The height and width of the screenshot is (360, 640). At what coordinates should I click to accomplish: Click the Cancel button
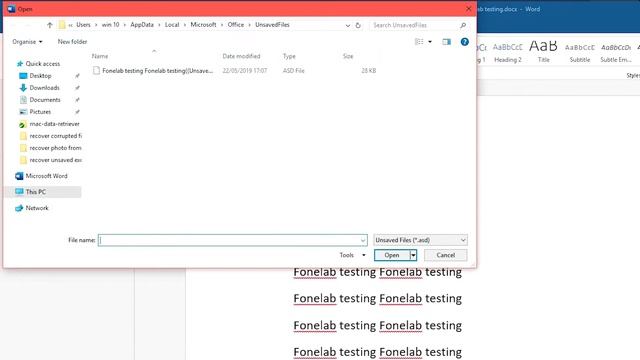(445, 255)
